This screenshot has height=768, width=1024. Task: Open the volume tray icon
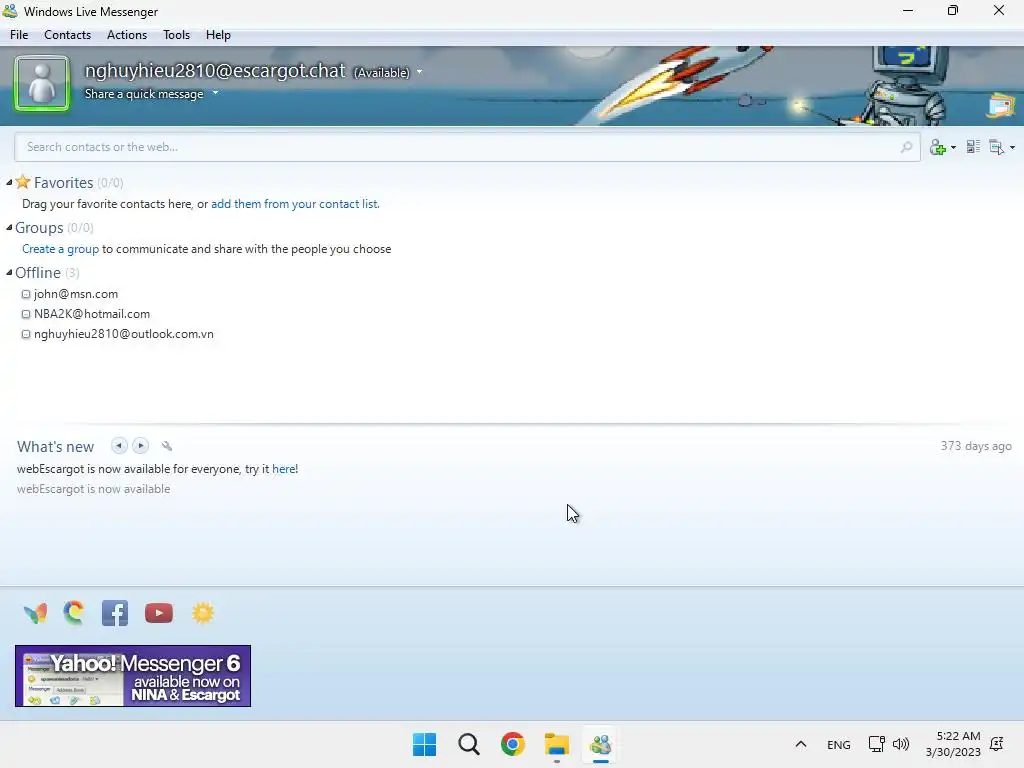pos(901,744)
